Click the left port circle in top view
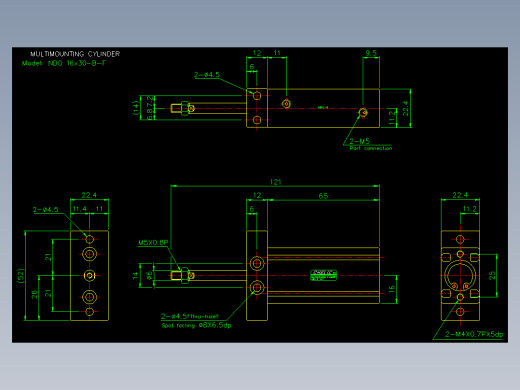 tap(286, 104)
